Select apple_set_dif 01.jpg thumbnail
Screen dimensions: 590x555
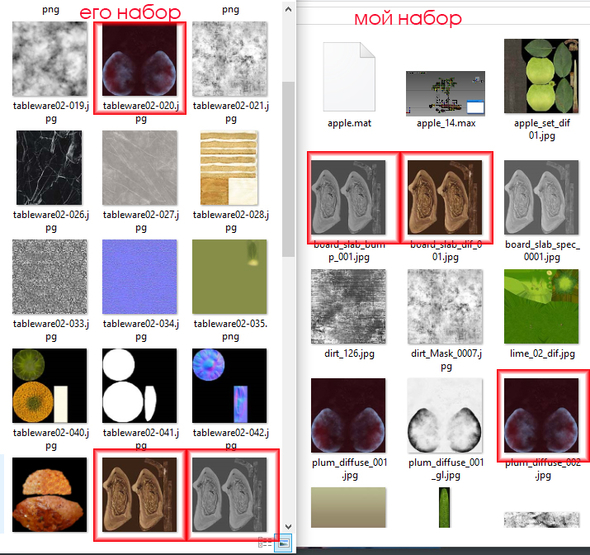[x=541, y=76]
